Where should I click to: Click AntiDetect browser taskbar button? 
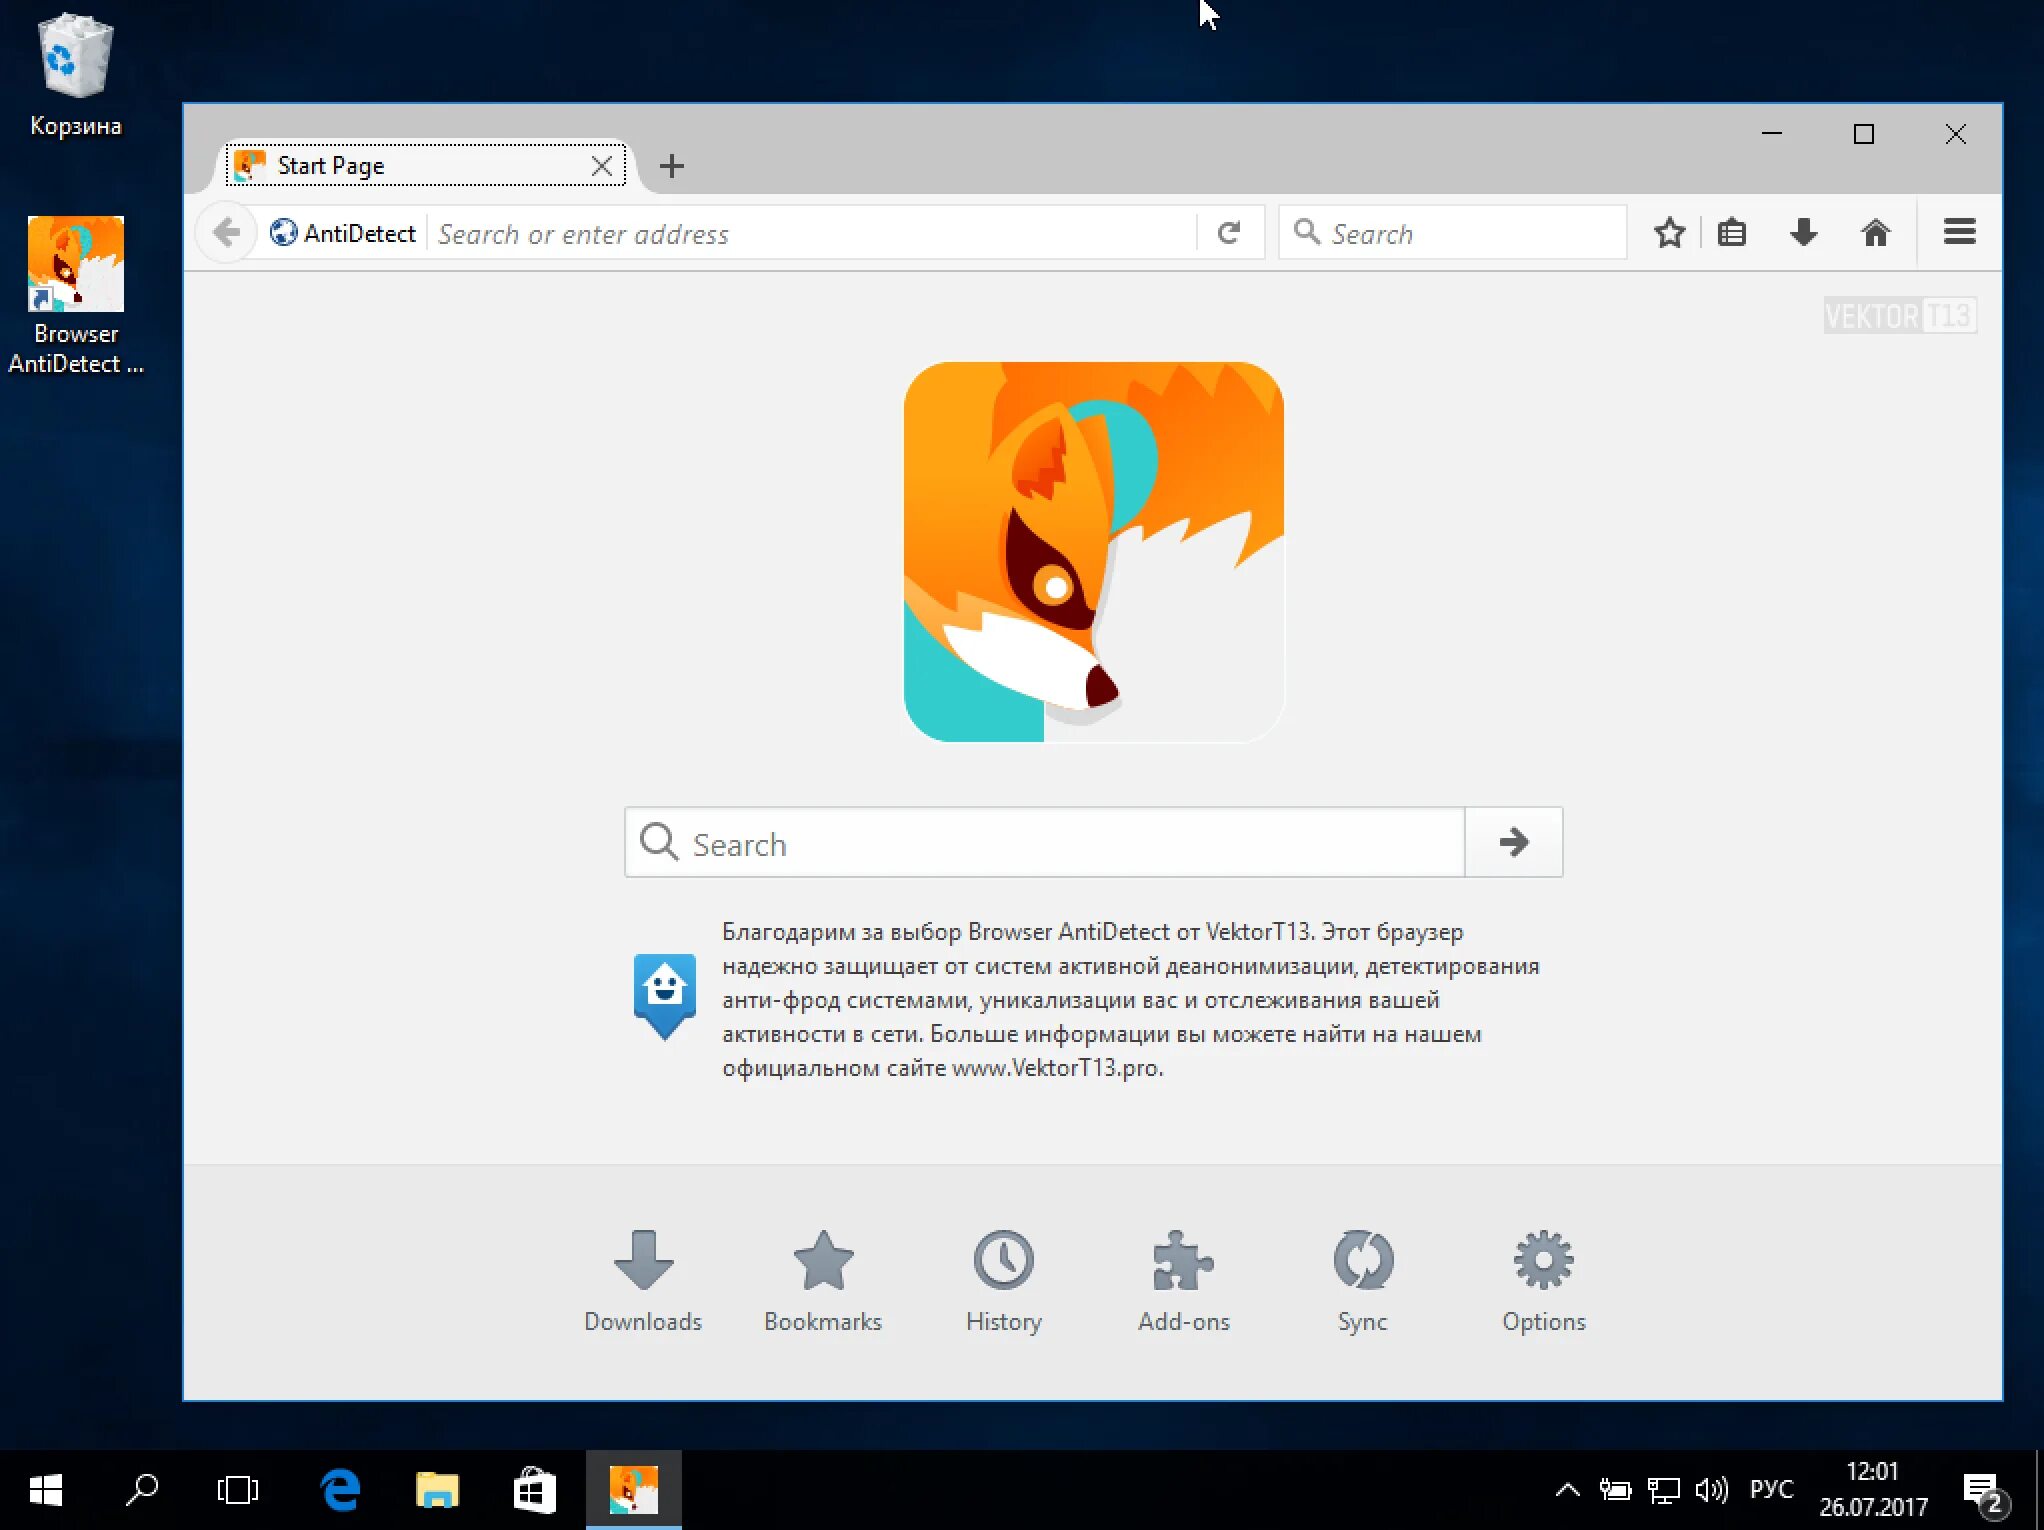(633, 1490)
